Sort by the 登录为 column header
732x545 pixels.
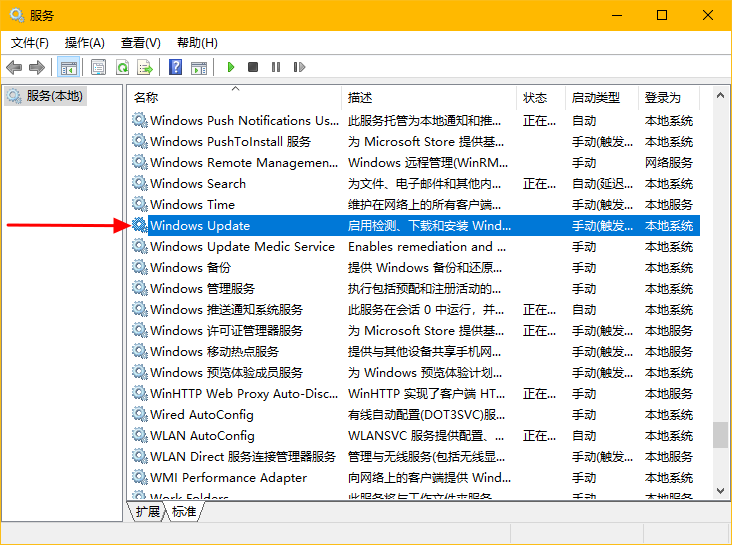click(x=669, y=98)
